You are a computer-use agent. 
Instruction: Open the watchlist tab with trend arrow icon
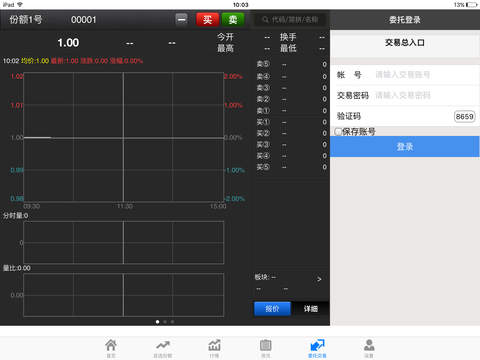(163, 348)
